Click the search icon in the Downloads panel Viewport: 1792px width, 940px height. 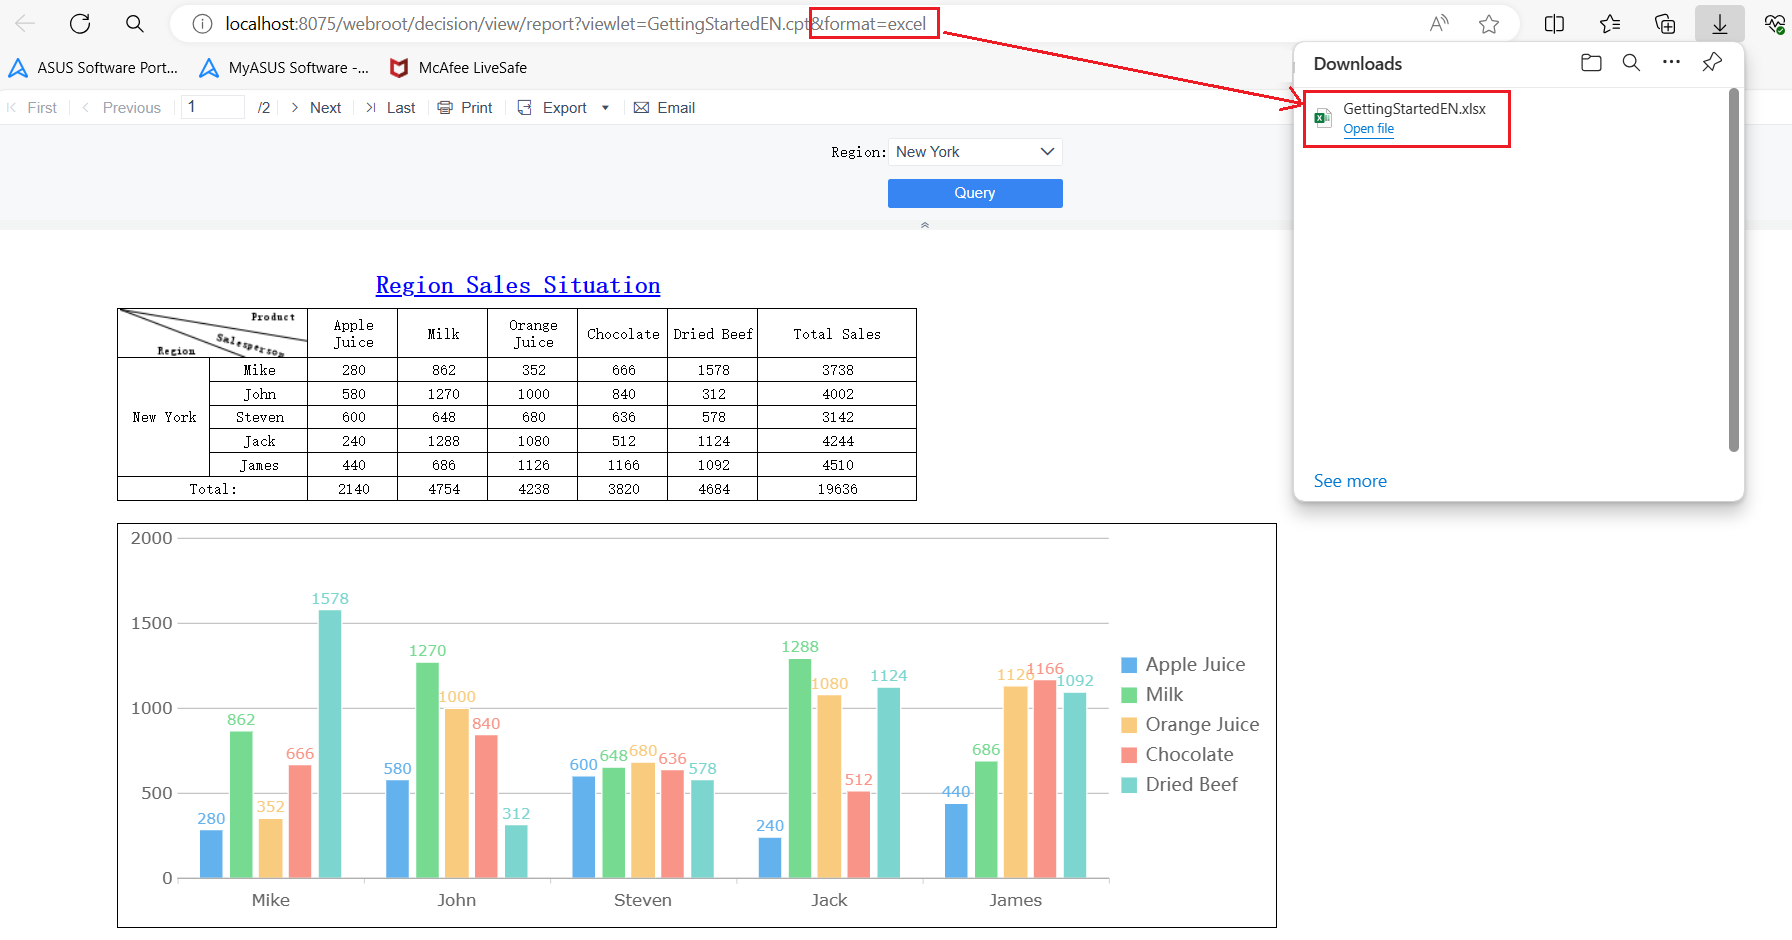click(1631, 62)
